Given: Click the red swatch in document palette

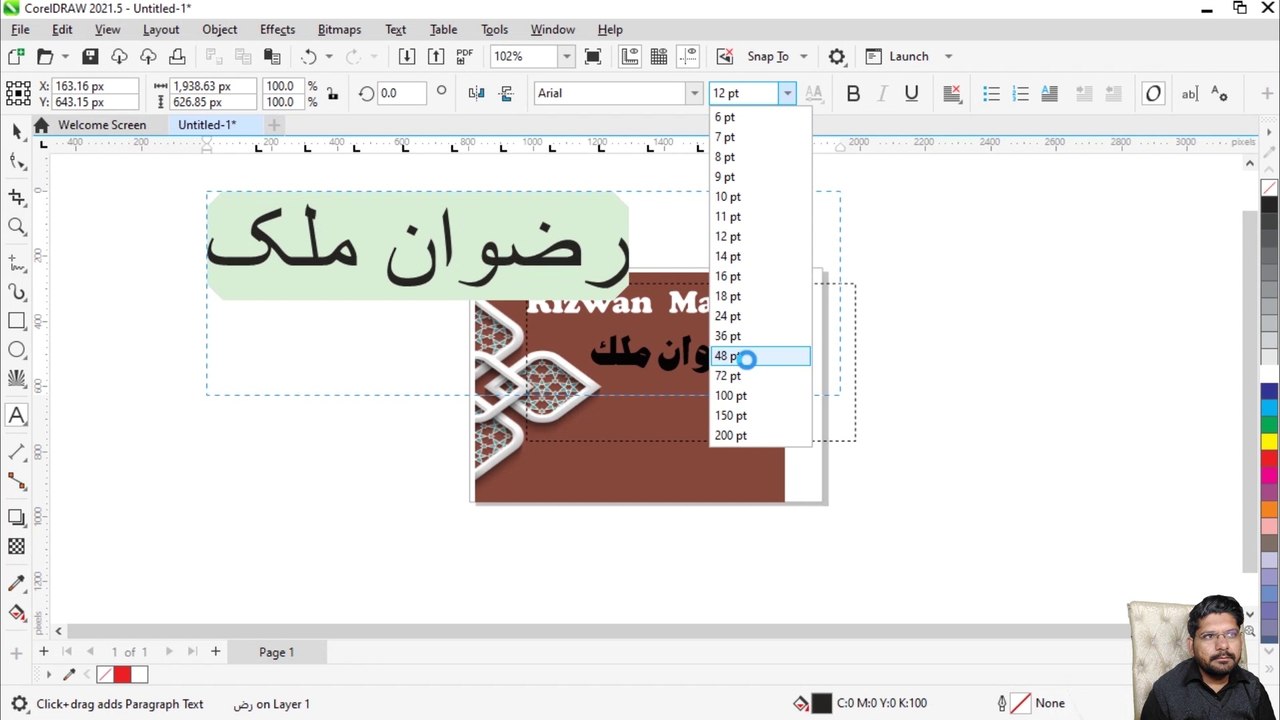Looking at the screenshot, I should click(122, 675).
